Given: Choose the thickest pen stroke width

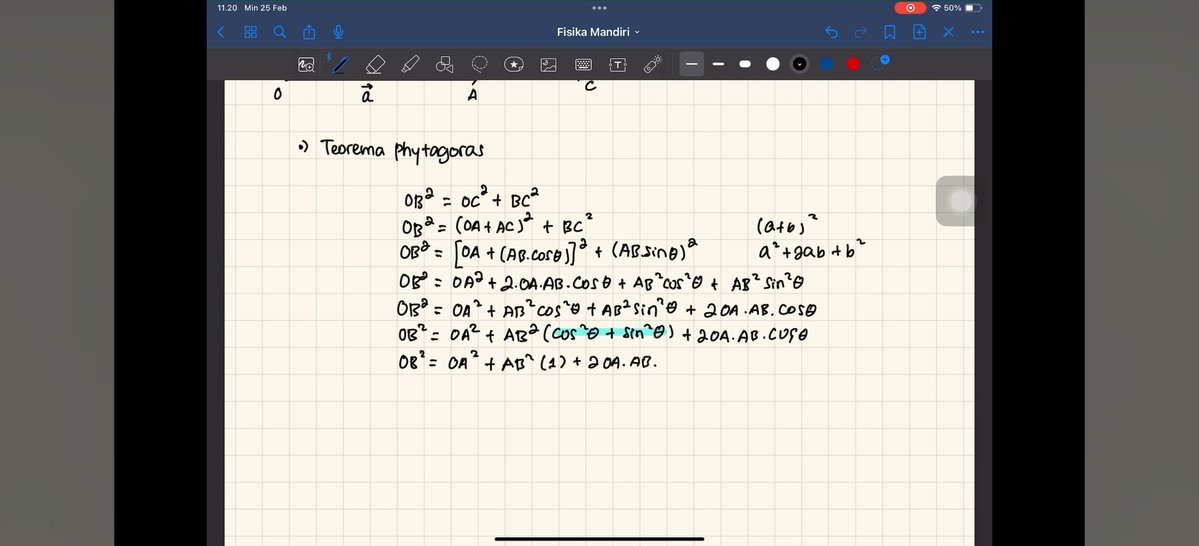Looking at the screenshot, I should (745, 64).
